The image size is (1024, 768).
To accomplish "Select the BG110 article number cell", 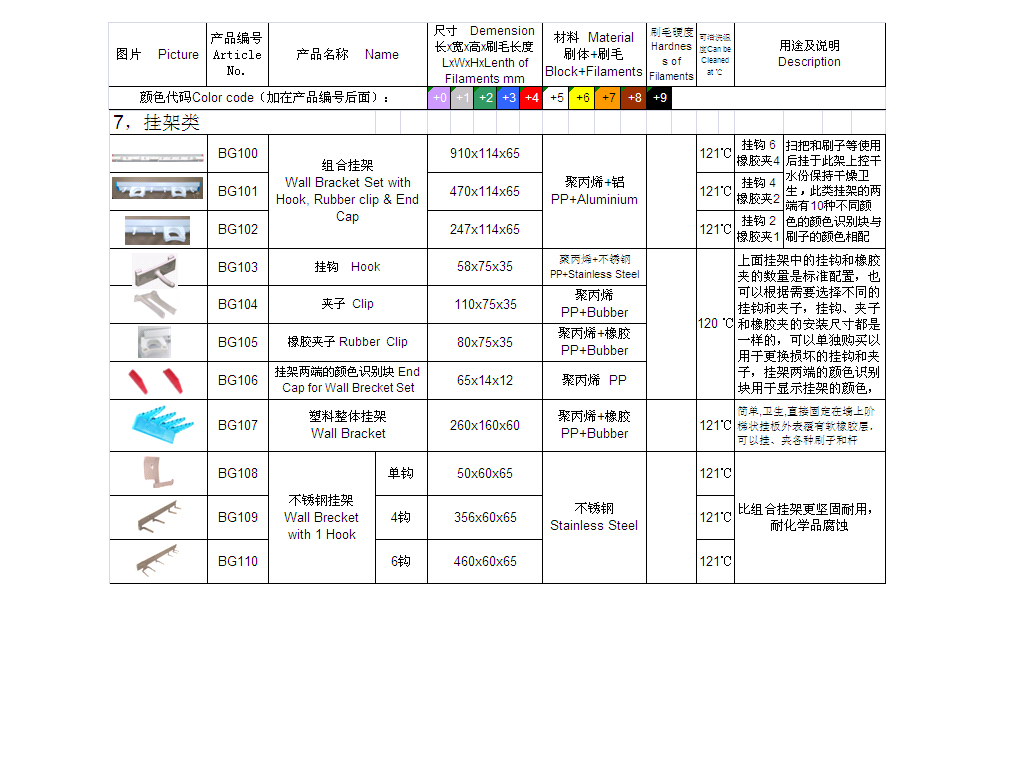I will [x=238, y=562].
